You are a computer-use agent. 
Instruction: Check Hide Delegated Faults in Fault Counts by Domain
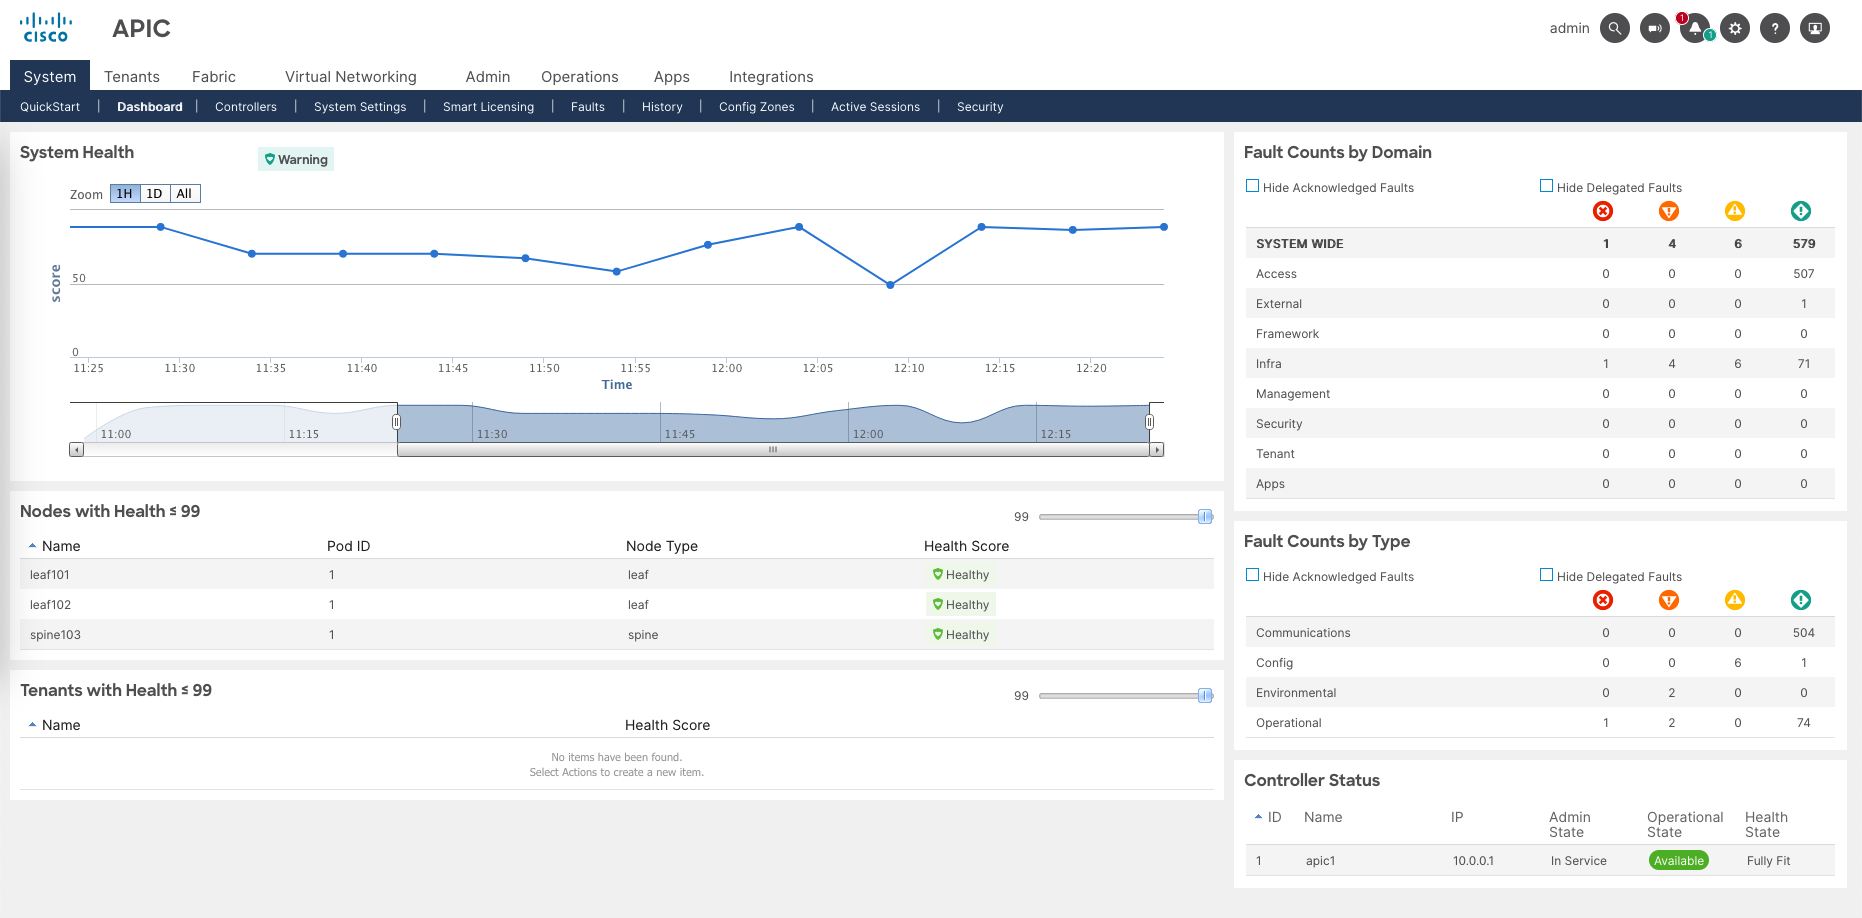point(1546,186)
